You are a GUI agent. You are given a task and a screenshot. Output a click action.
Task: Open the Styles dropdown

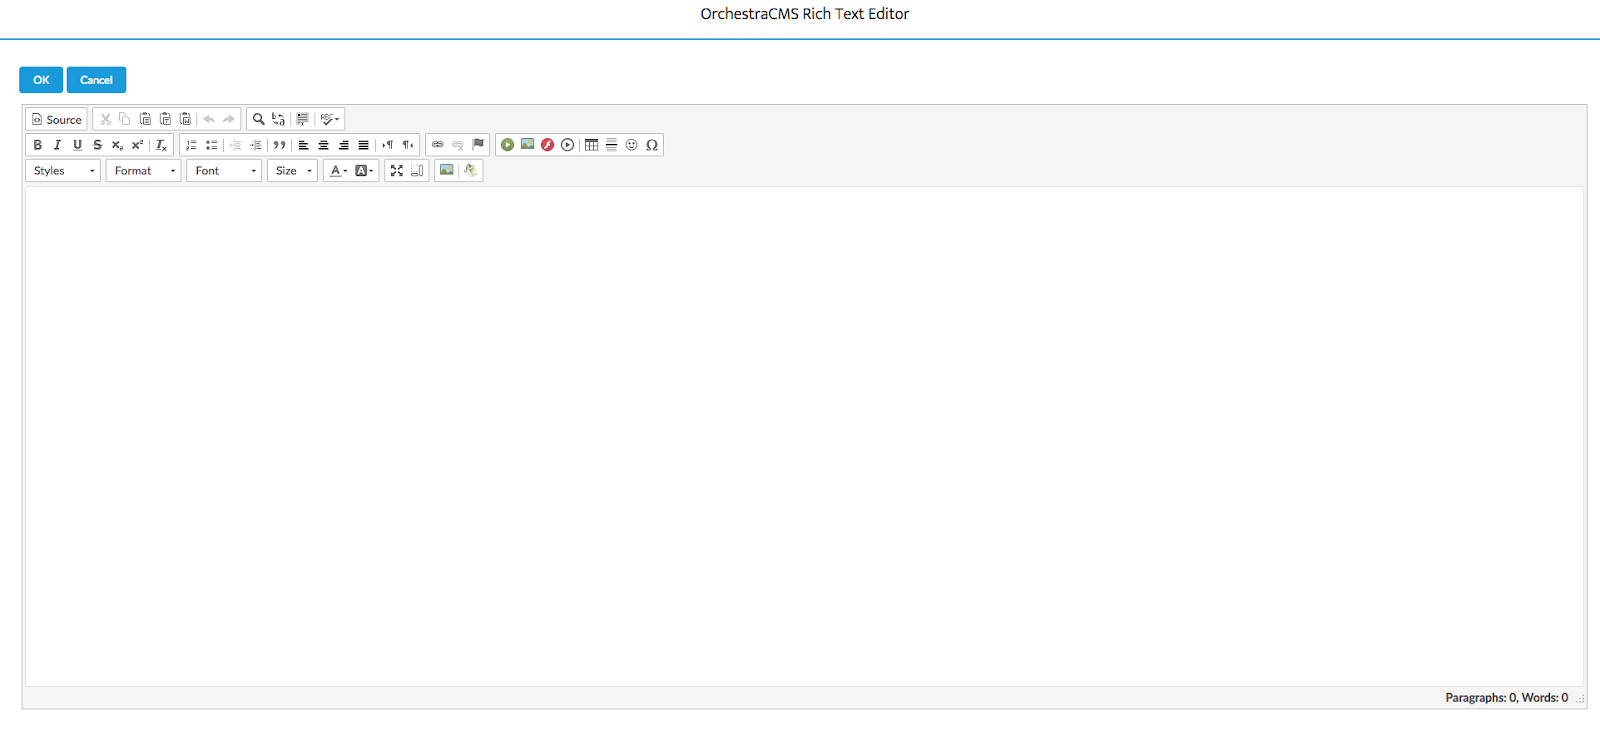pyautogui.click(x=63, y=171)
